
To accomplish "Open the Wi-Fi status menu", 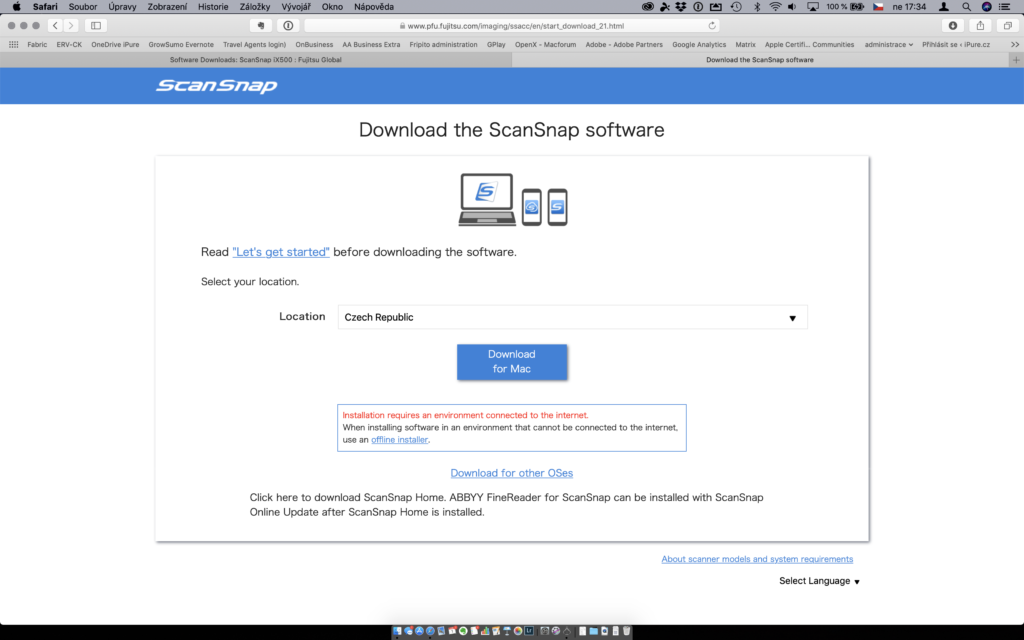I will click(x=775, y=7).
